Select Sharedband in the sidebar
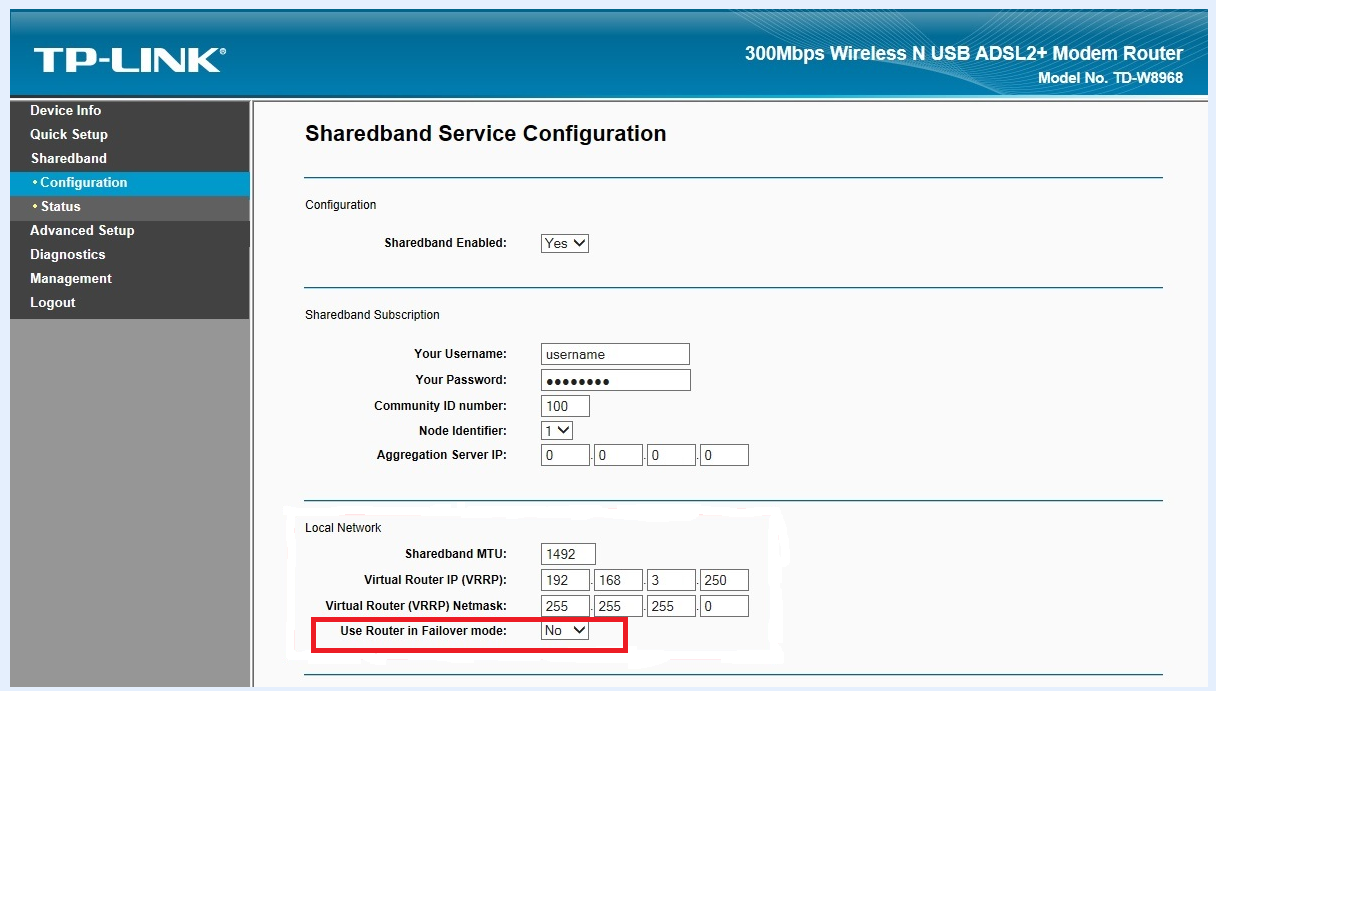This screenshot has height=911, width=1348. (x=69, y=159)
